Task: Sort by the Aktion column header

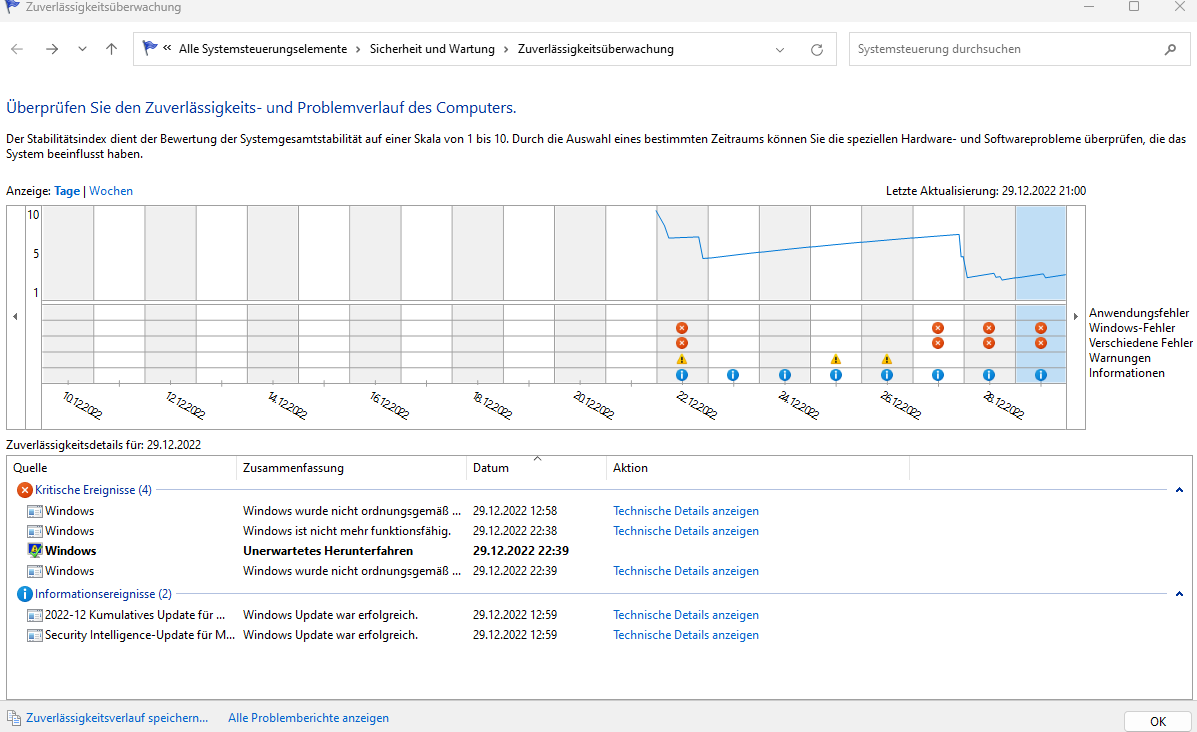Action: click(x=757, y=468)
